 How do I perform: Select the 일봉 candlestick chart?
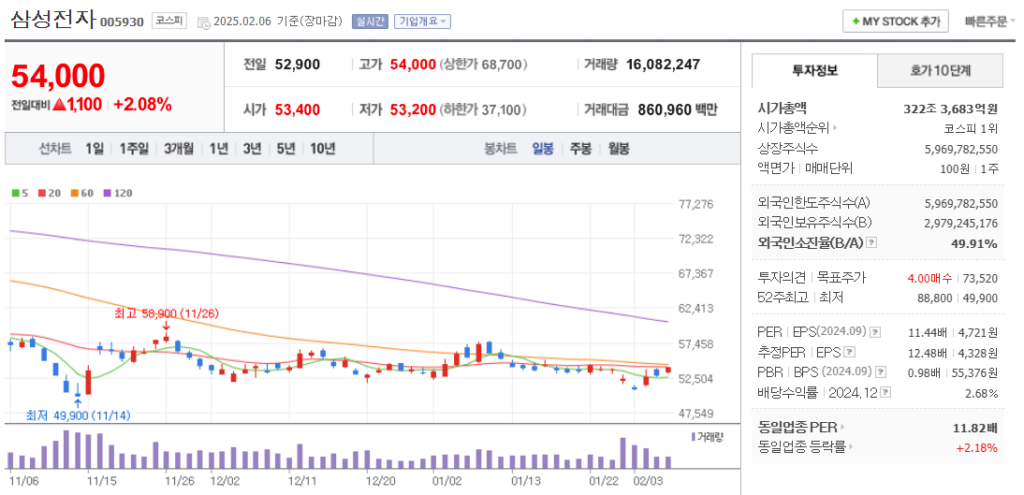[543, 149]
